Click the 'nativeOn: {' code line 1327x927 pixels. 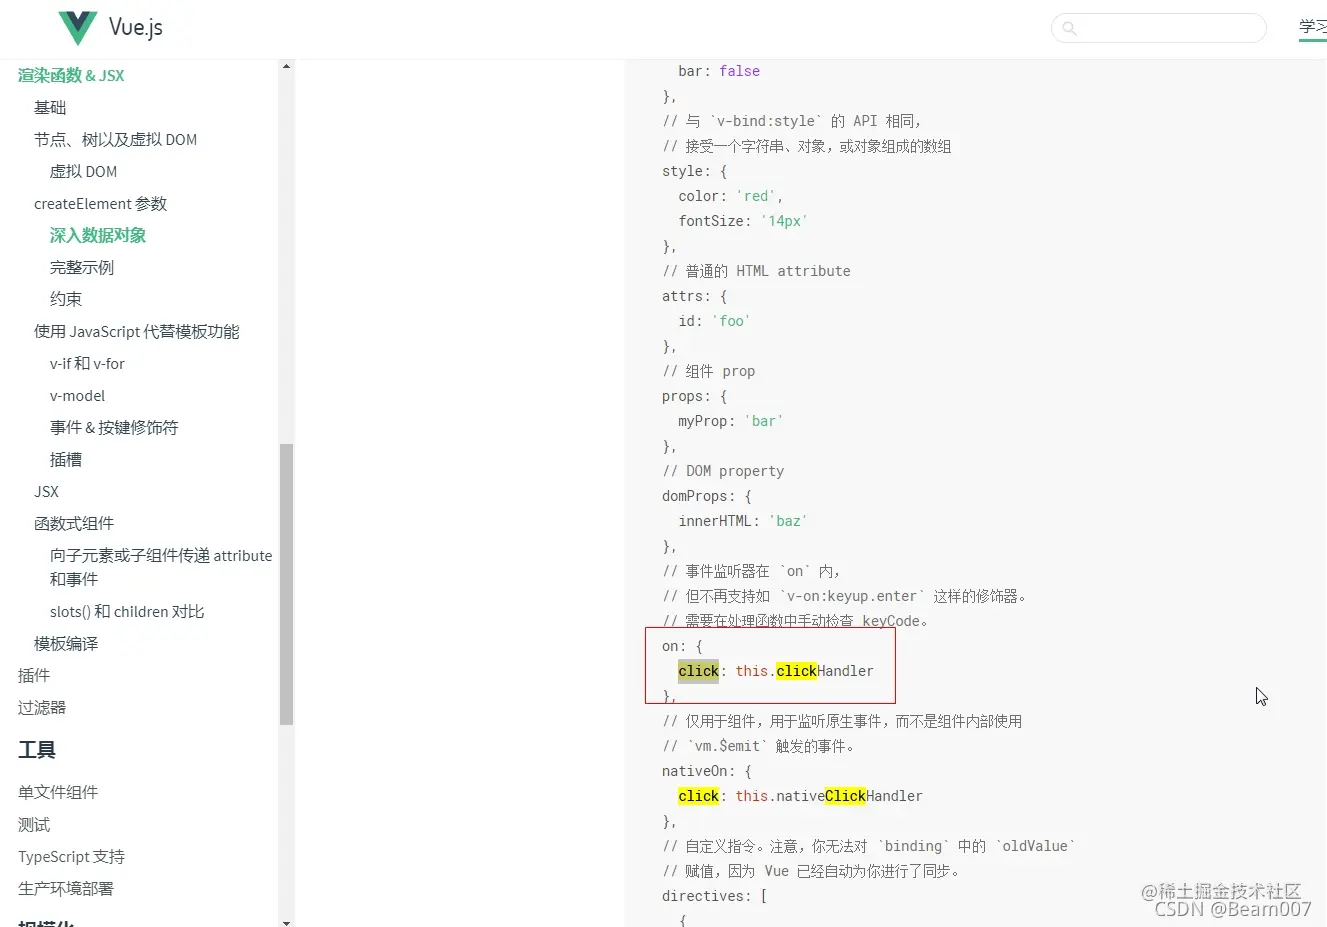pyautogui.click(x=707, y=771)
